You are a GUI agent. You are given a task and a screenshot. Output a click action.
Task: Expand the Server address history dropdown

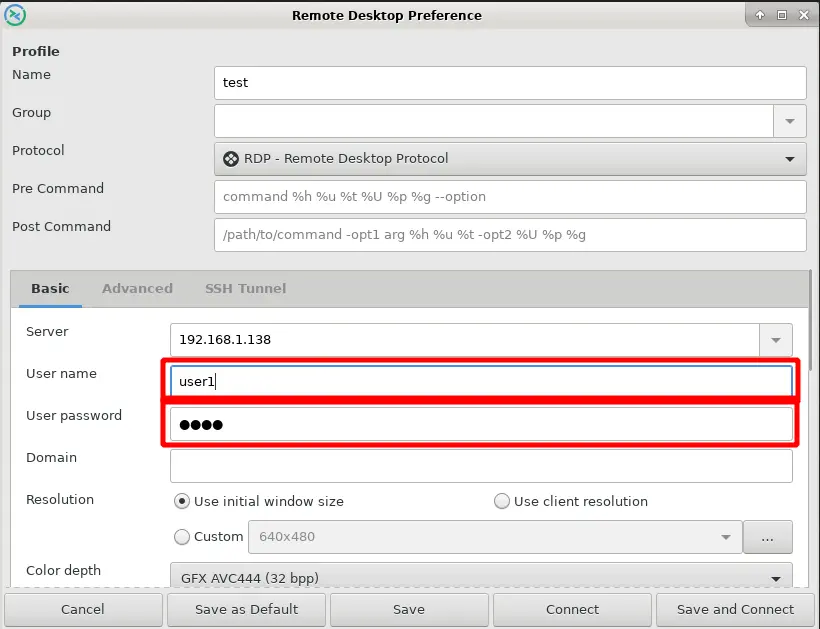point(776,340)
